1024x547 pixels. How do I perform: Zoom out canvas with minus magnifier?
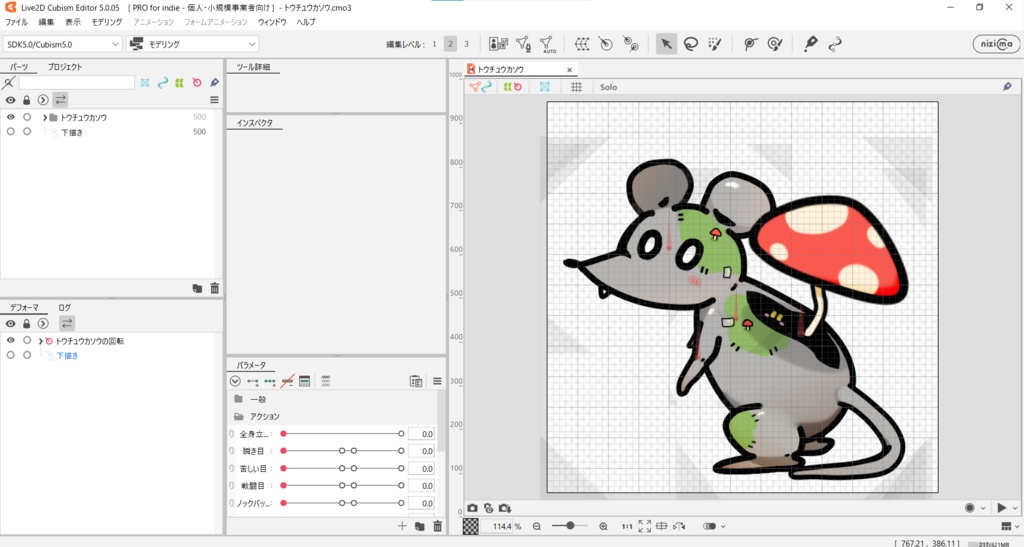click(x=537, y=526)
